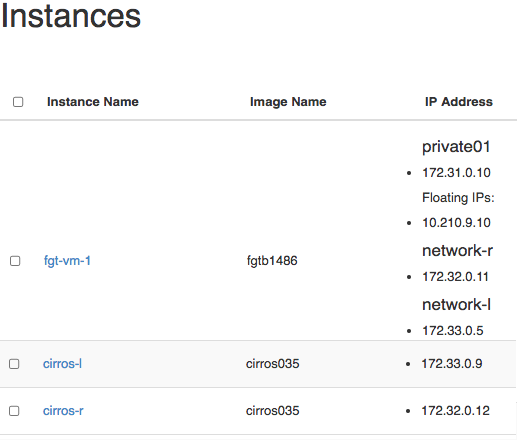
Task: Click the Image Name column header
Action: (288, 102)
